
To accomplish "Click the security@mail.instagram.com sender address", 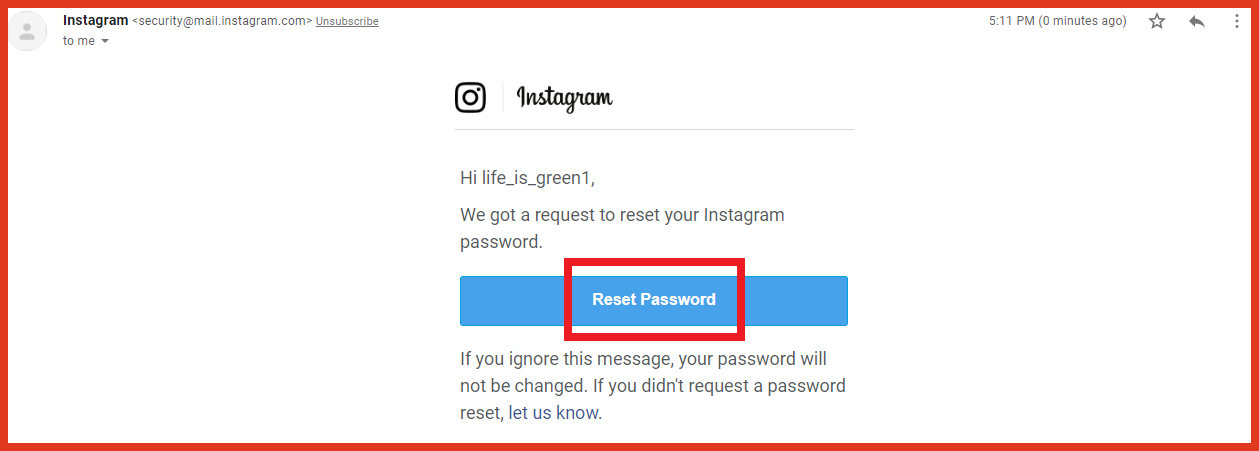I will [222, 21].
